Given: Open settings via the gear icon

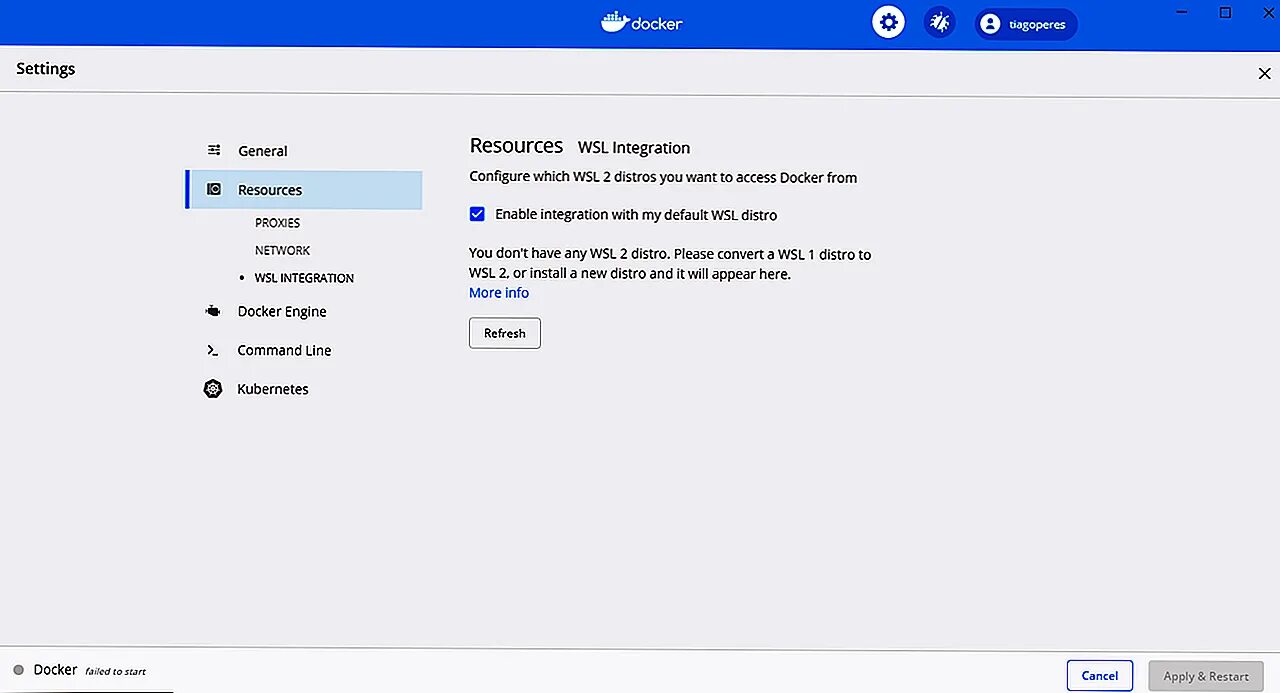Looking at the screenshot, I should [888, 22].
